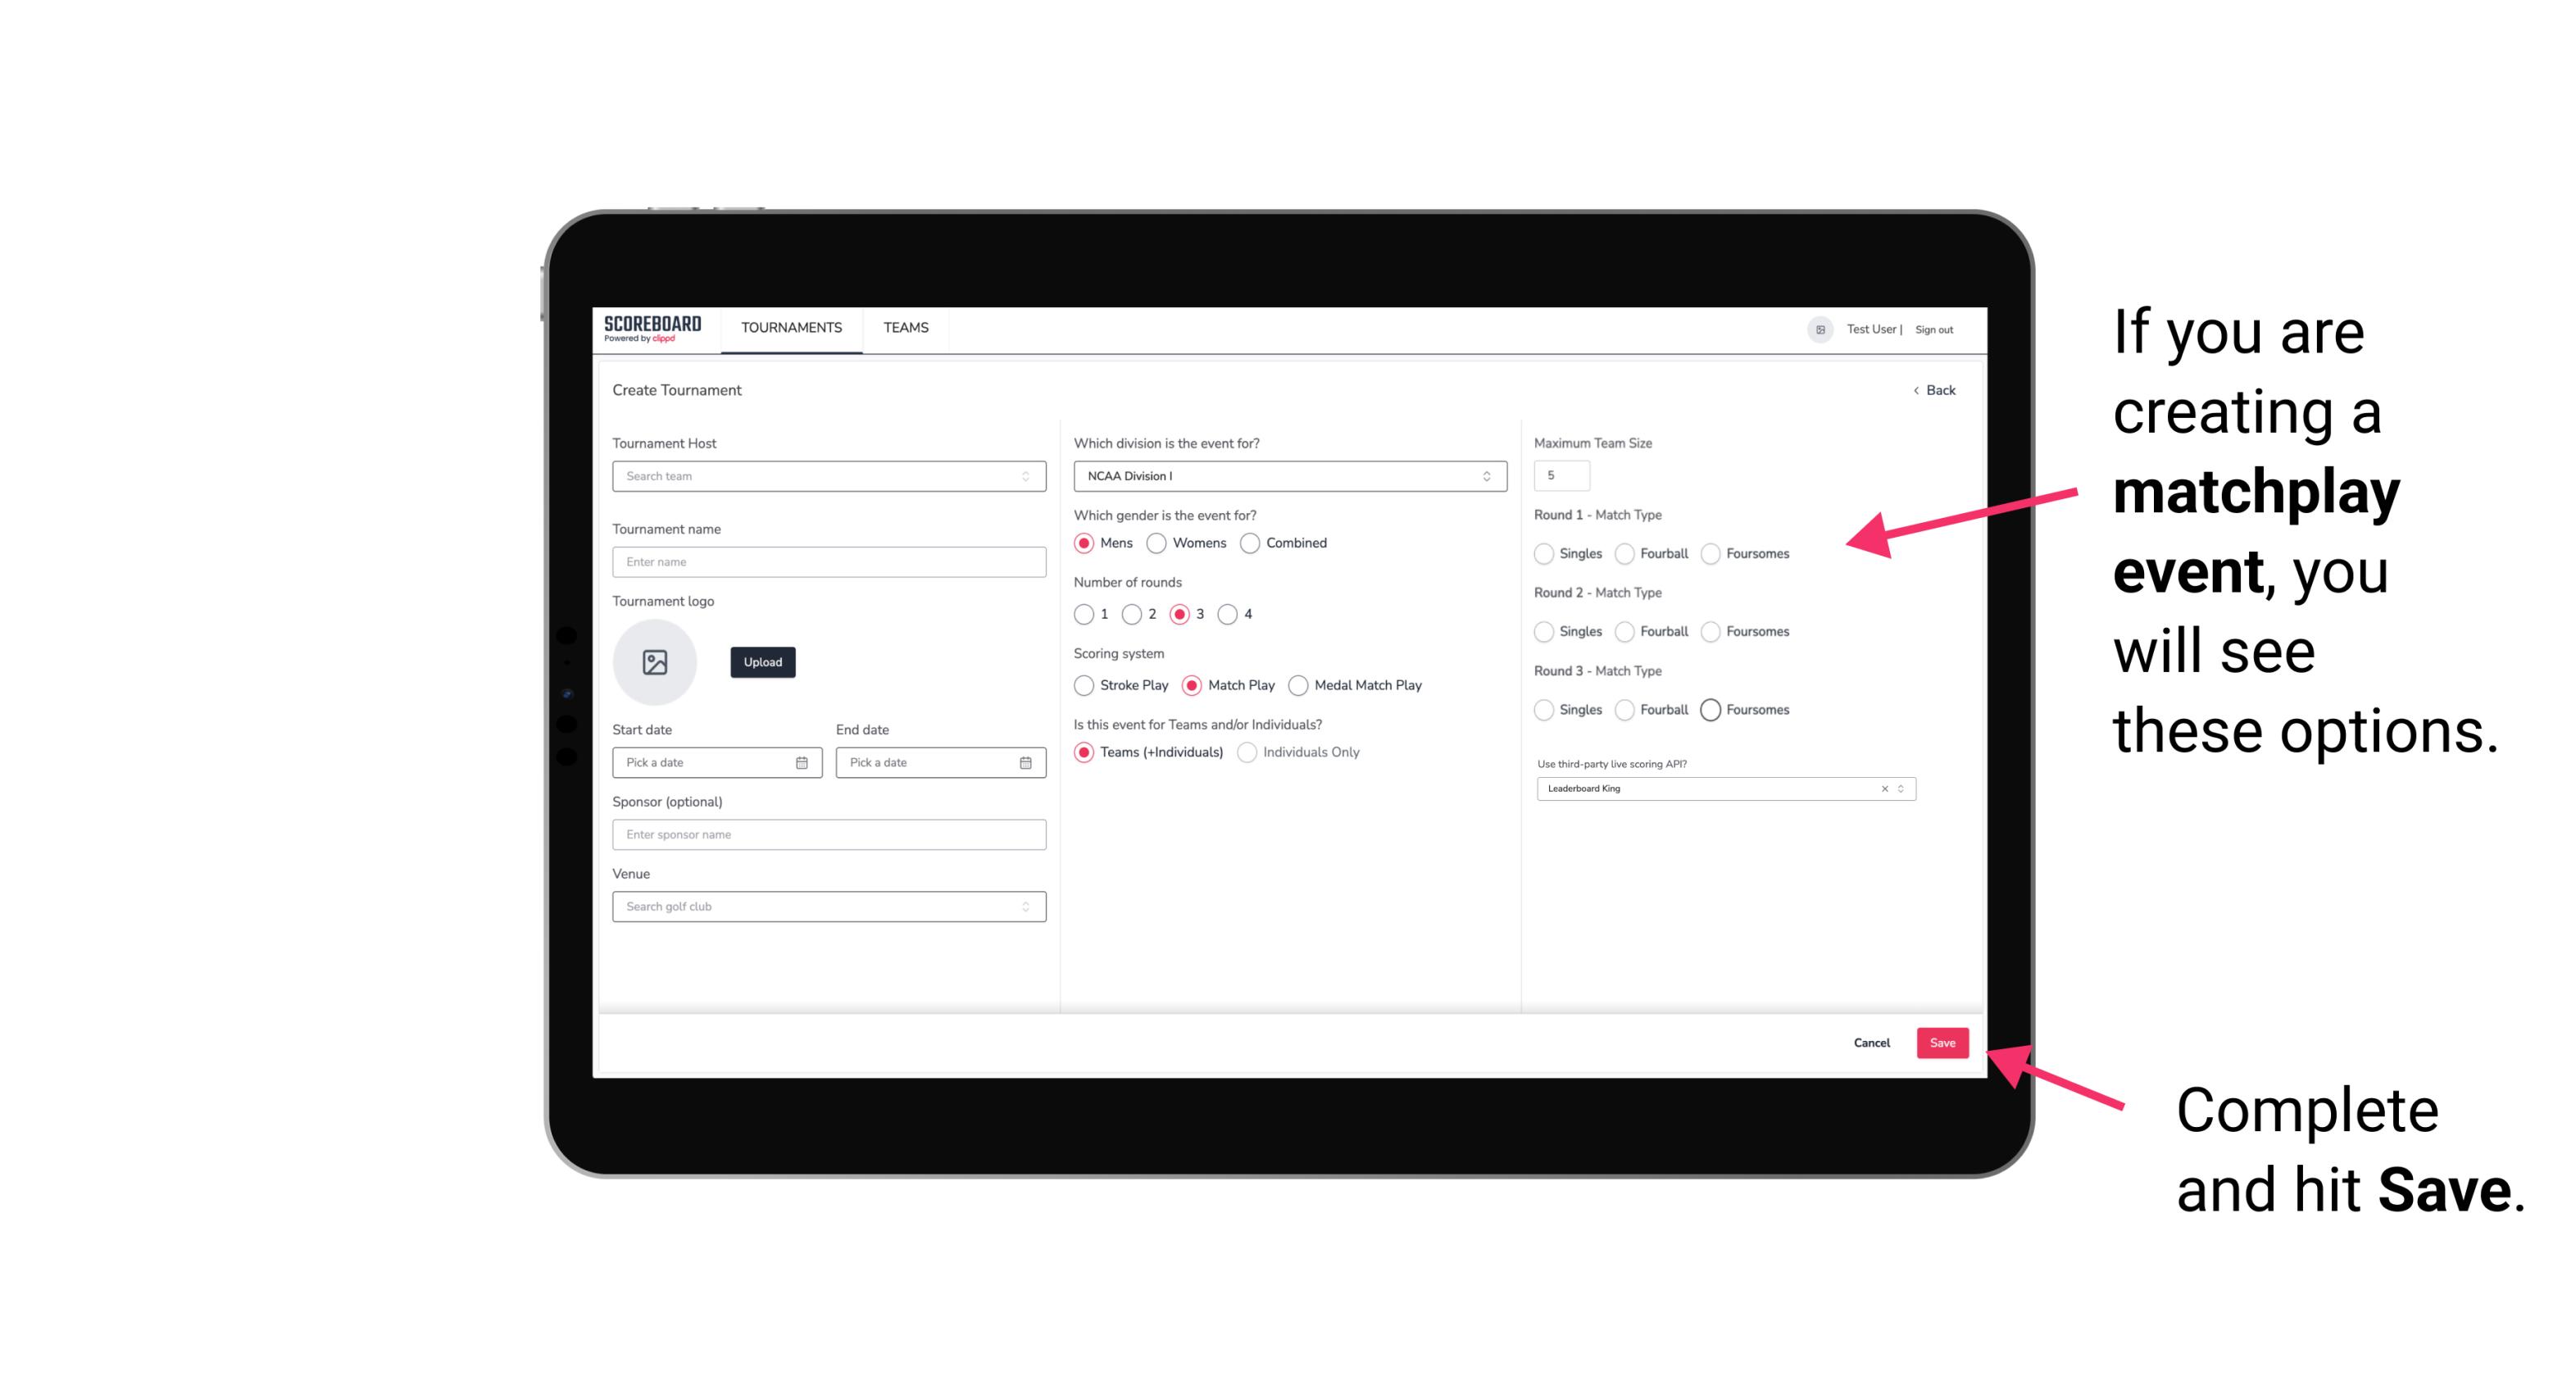The image size is (2576, 1386).
Task: Click the third-party API remove icon
Action: tap(1885, 787)
